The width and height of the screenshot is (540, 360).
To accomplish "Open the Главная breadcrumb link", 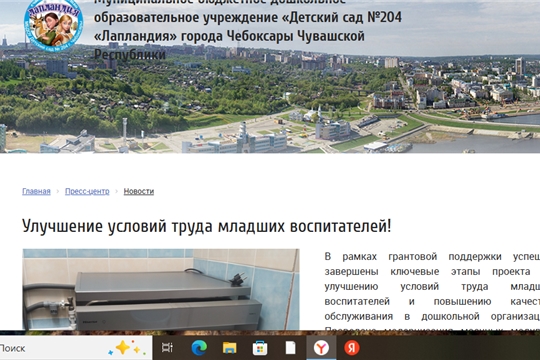I will pyautogui.click(x=36, y=191).
